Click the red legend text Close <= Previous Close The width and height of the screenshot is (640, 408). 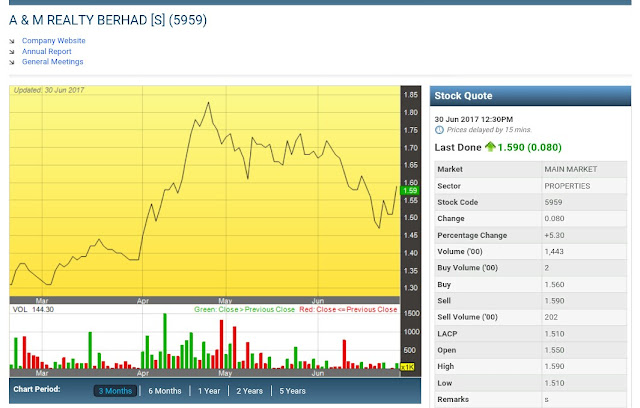pos(348,310)
